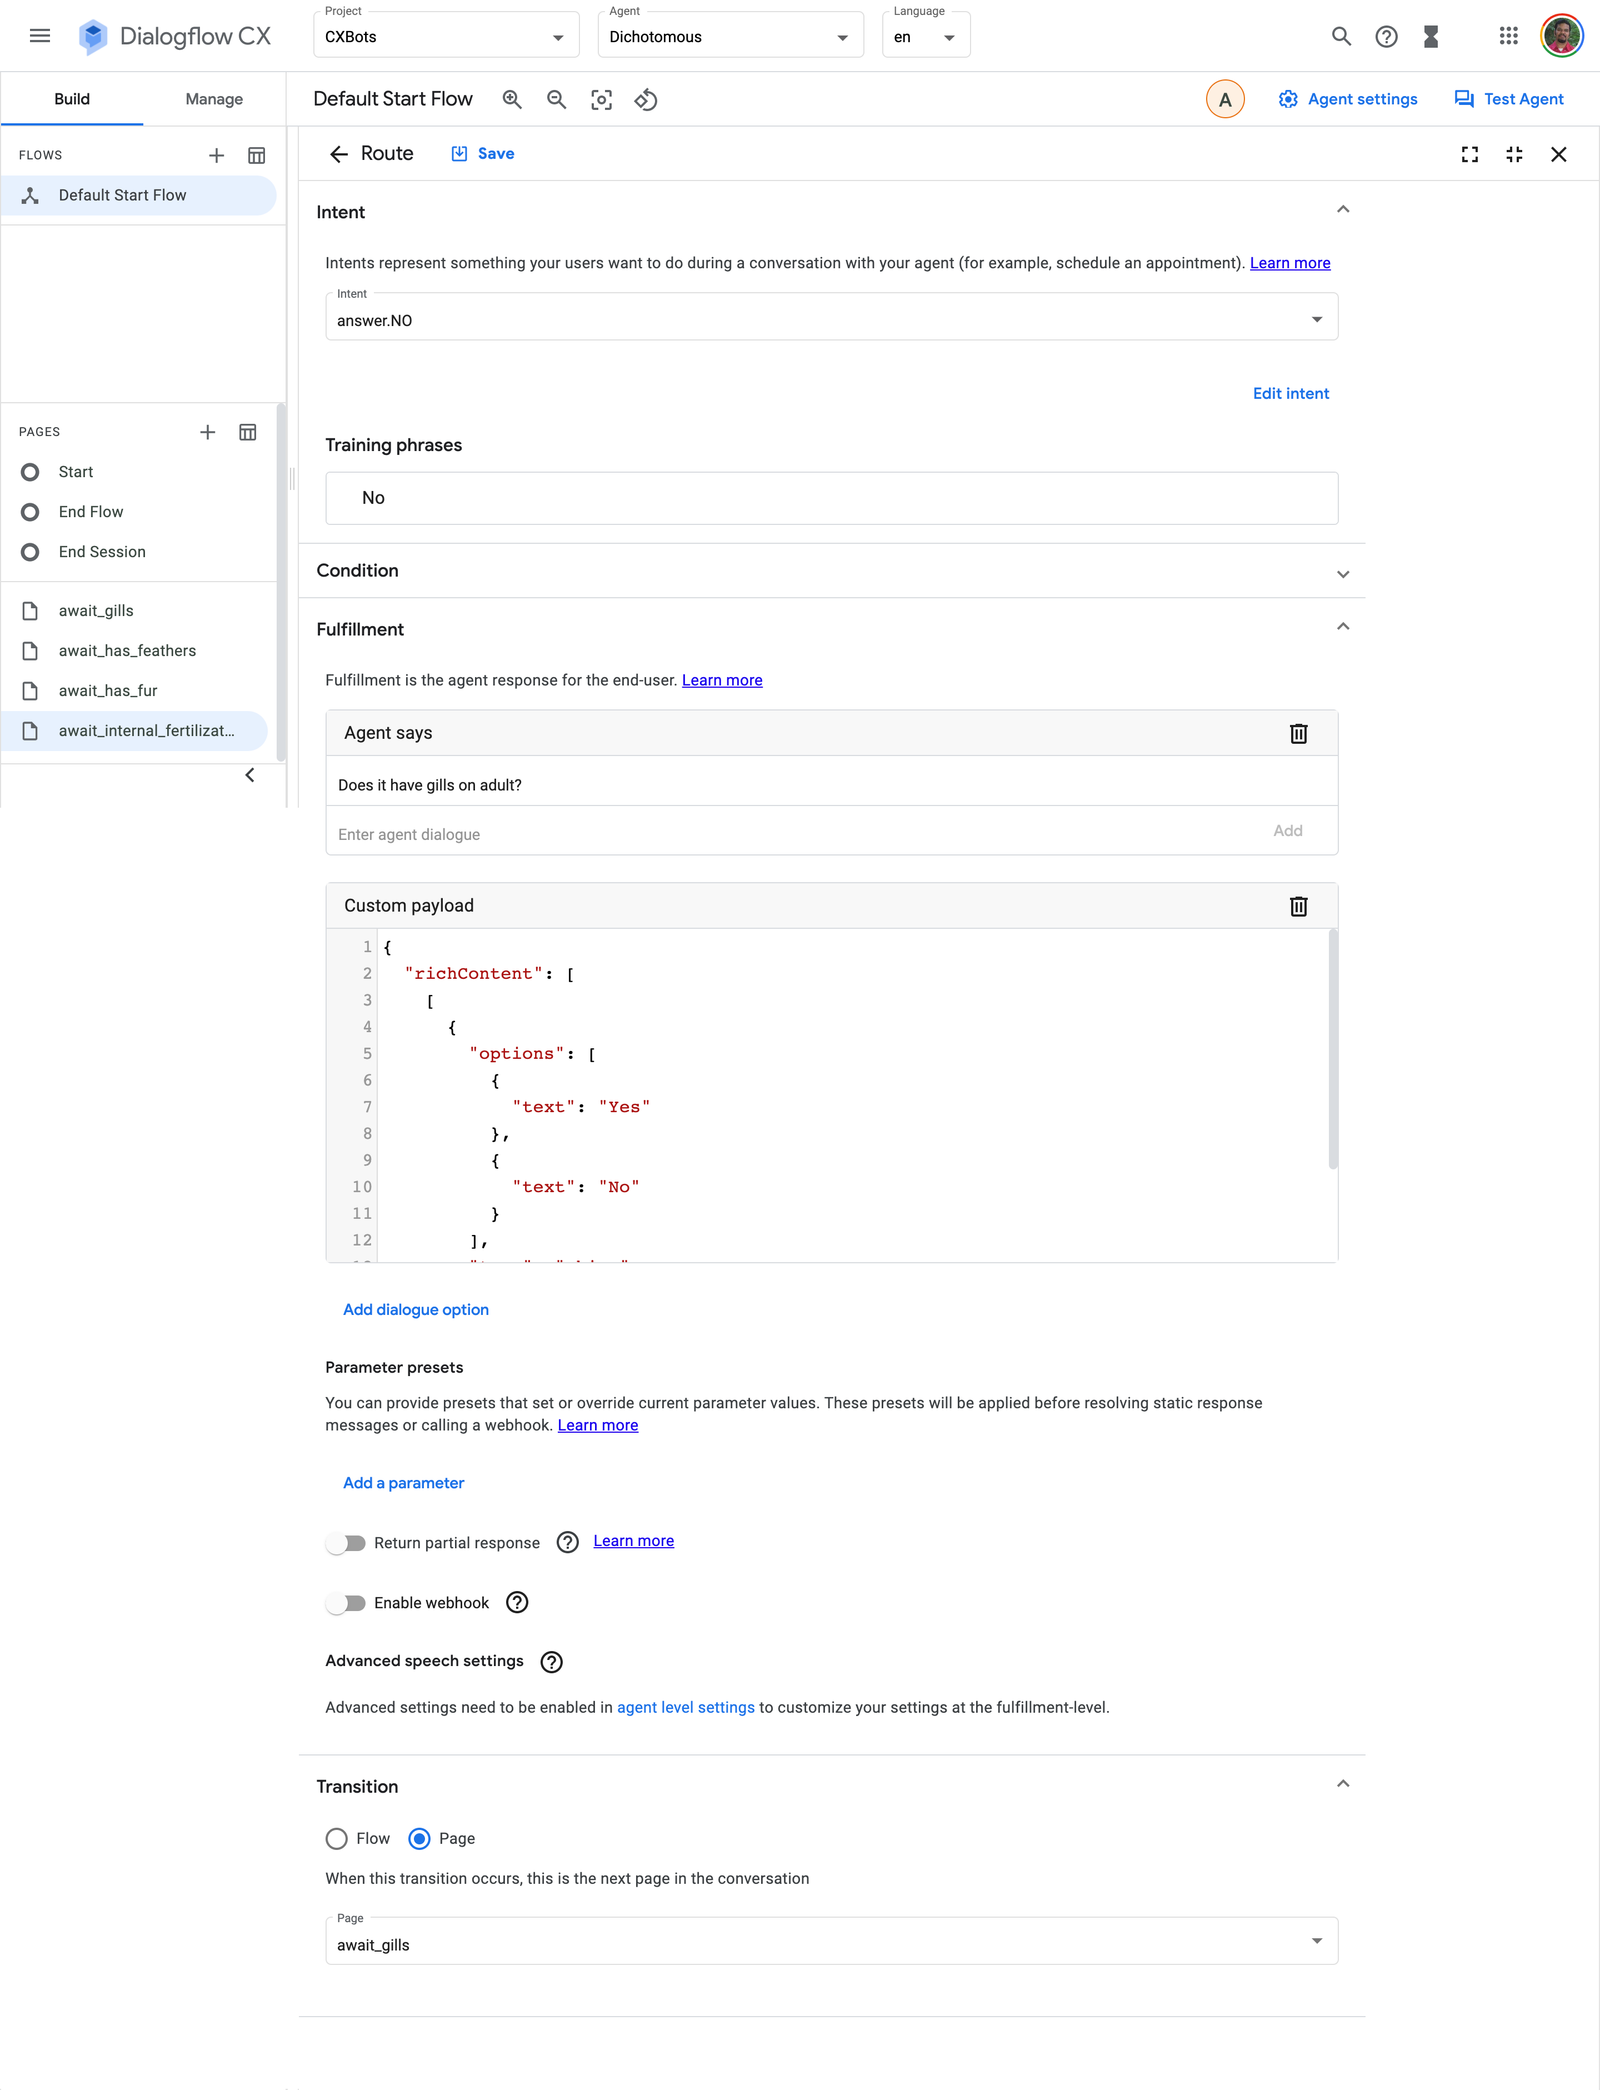Enable the webhook toggle
Viewport: 1600px width, 2091px height.
point(346,1603)
